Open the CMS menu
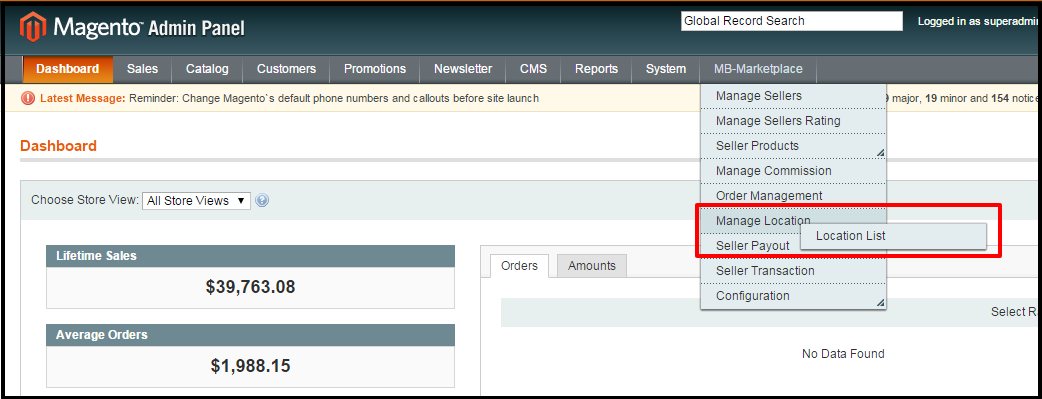The image size is (1042, 399). coord(533,69)
